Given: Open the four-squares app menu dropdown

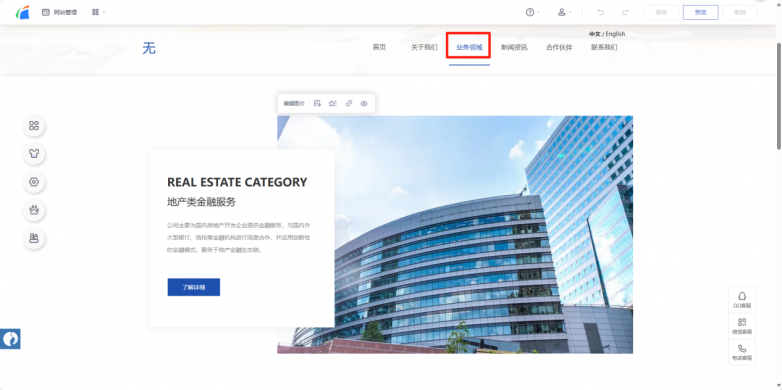Looking at the screenshot, I should click(x=98, y=12).
